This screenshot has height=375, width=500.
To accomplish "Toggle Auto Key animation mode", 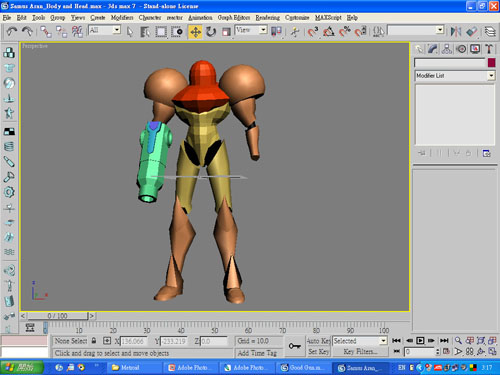I will (x=318, y=341).
